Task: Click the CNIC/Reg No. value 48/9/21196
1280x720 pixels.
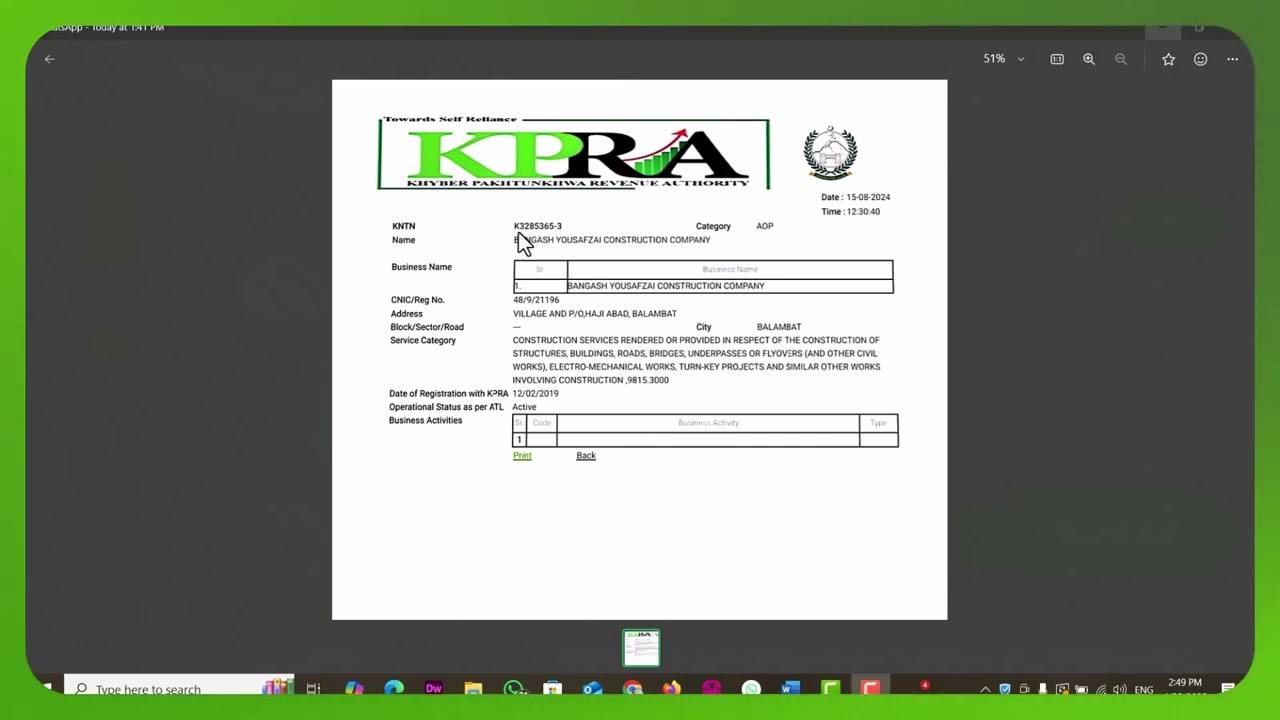Action: pos(536,300)
